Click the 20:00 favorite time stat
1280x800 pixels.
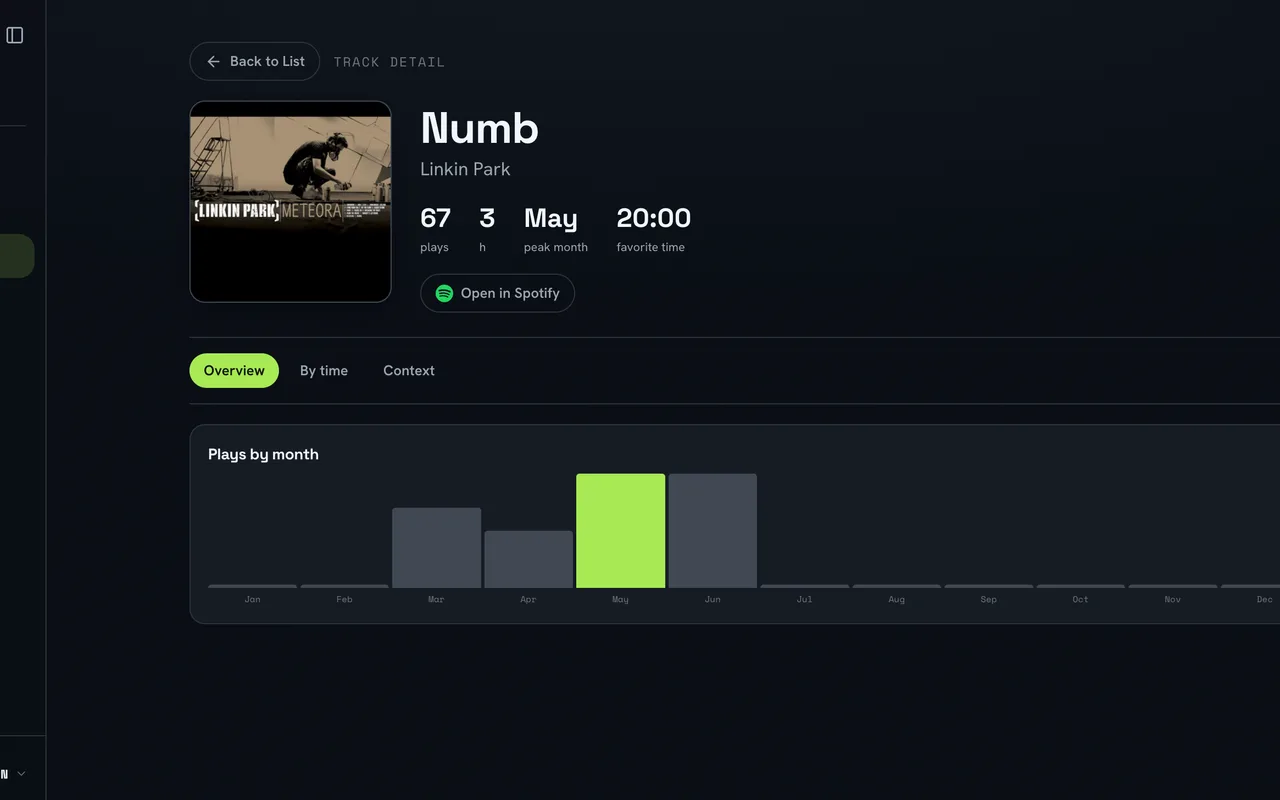[654, 229]
